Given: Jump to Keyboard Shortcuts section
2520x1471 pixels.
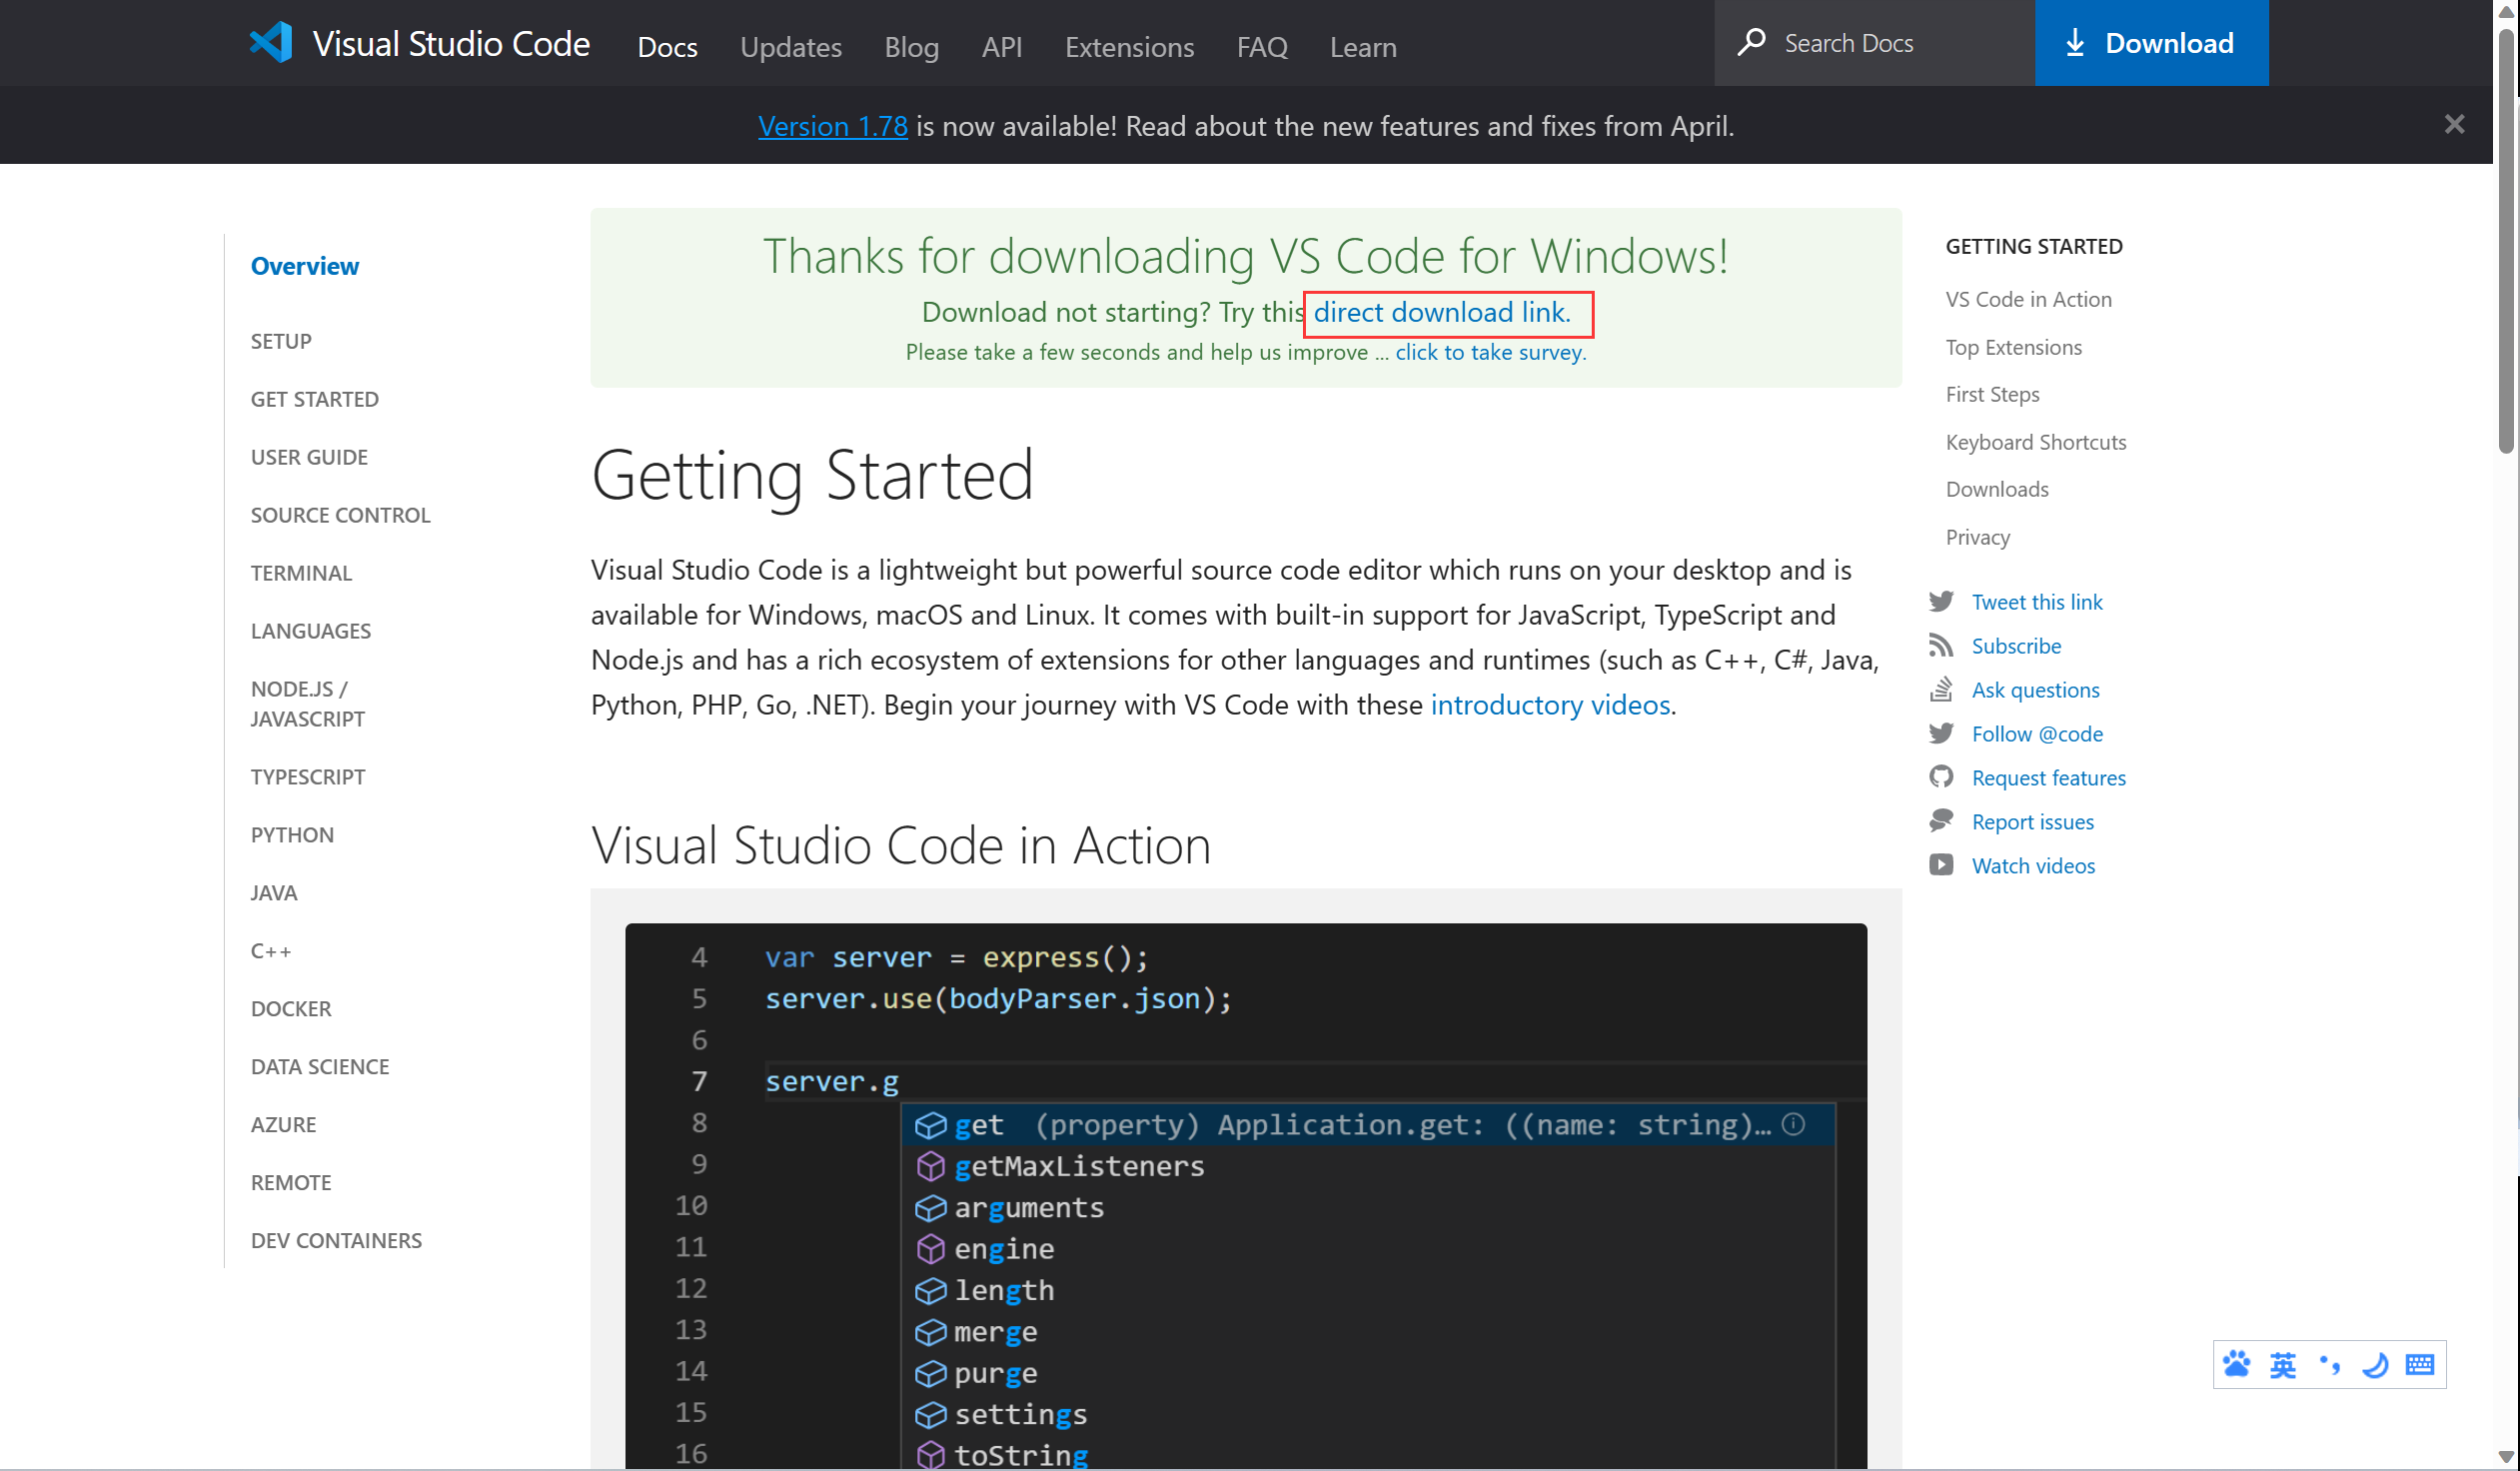Looking at the screenshot, I should click(x=2035, y=442).
